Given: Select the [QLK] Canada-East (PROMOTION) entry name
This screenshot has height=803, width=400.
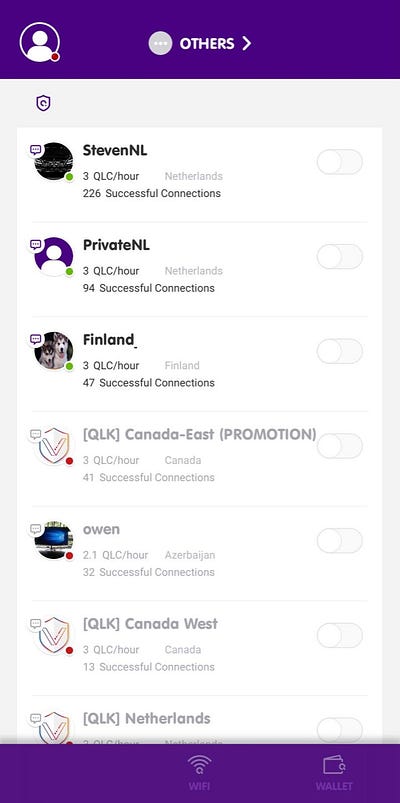Looking at the screenshot, I should pos(200,435).
